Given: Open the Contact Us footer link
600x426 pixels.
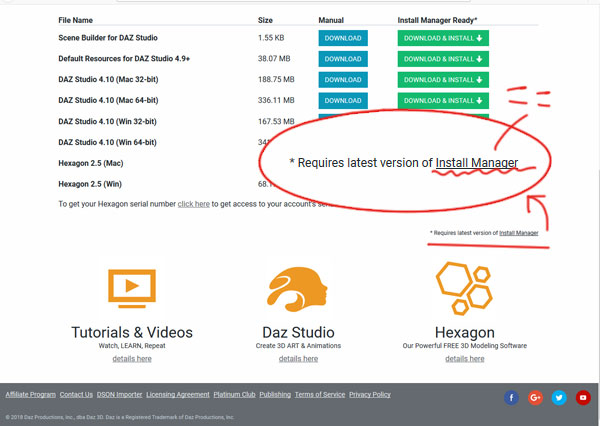Looking at the screenshot, I should pyautogui.click(x=76, y=395).
